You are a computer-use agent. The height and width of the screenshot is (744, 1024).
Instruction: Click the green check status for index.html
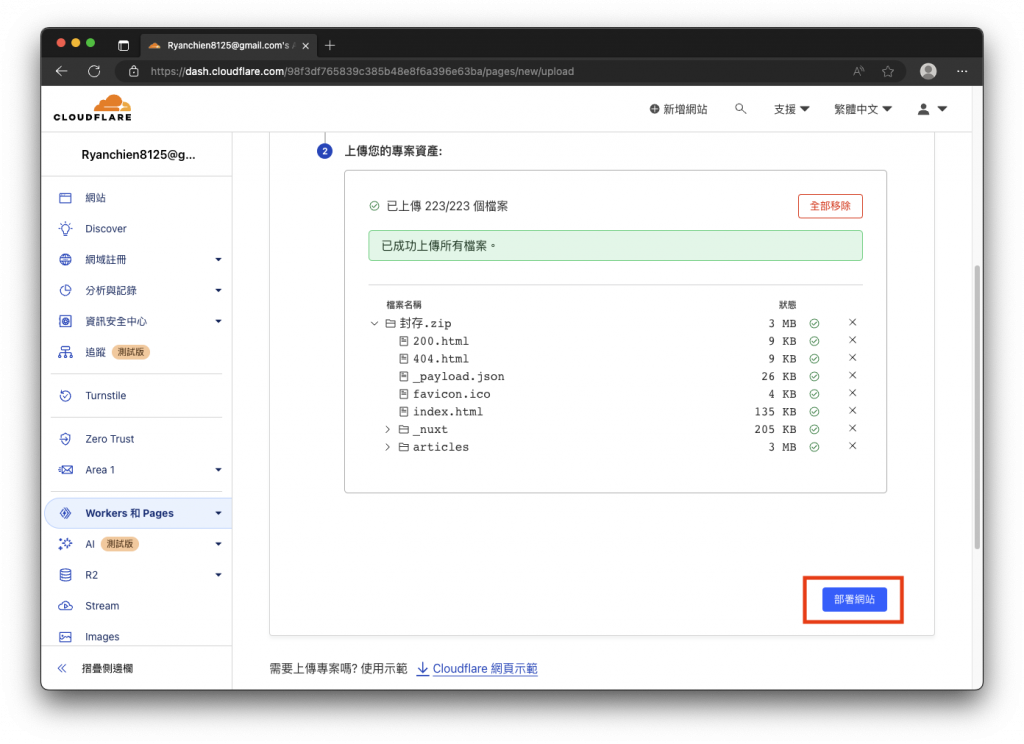click(814, 412)
